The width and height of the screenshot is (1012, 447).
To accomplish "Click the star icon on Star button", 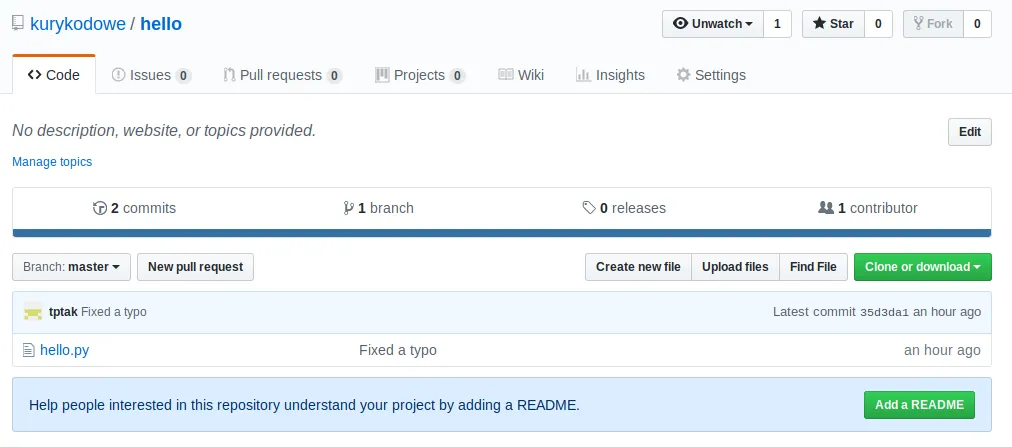I will tap(819, 24).
